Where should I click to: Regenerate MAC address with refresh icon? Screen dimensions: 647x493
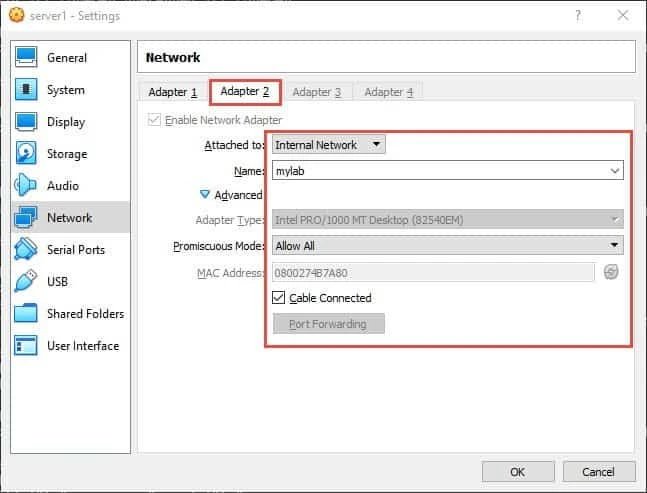click(611, 272)
